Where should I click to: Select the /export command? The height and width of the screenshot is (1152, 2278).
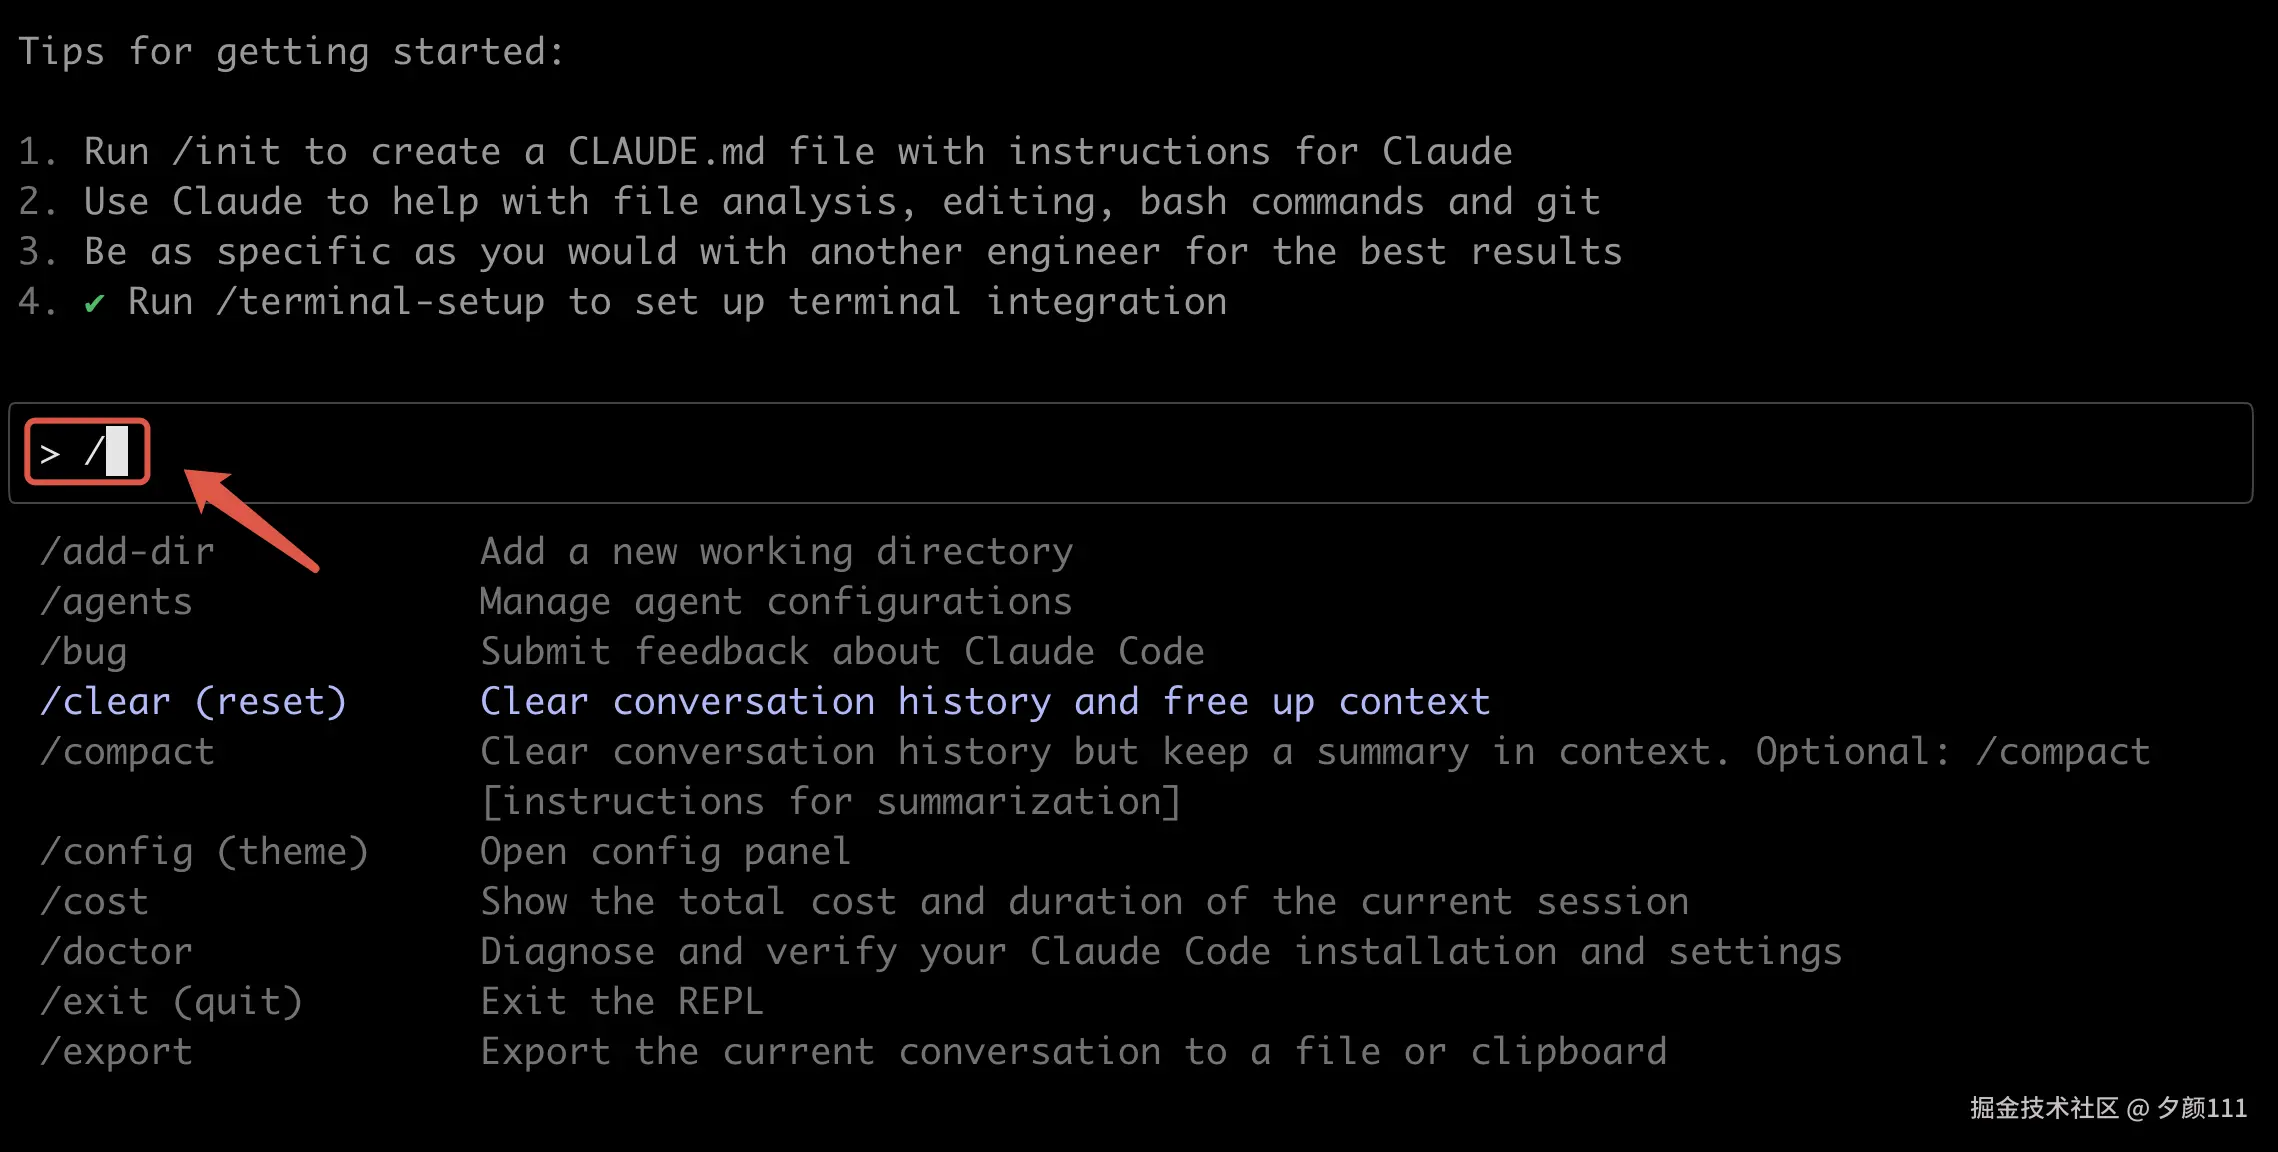click(116, 1052)
